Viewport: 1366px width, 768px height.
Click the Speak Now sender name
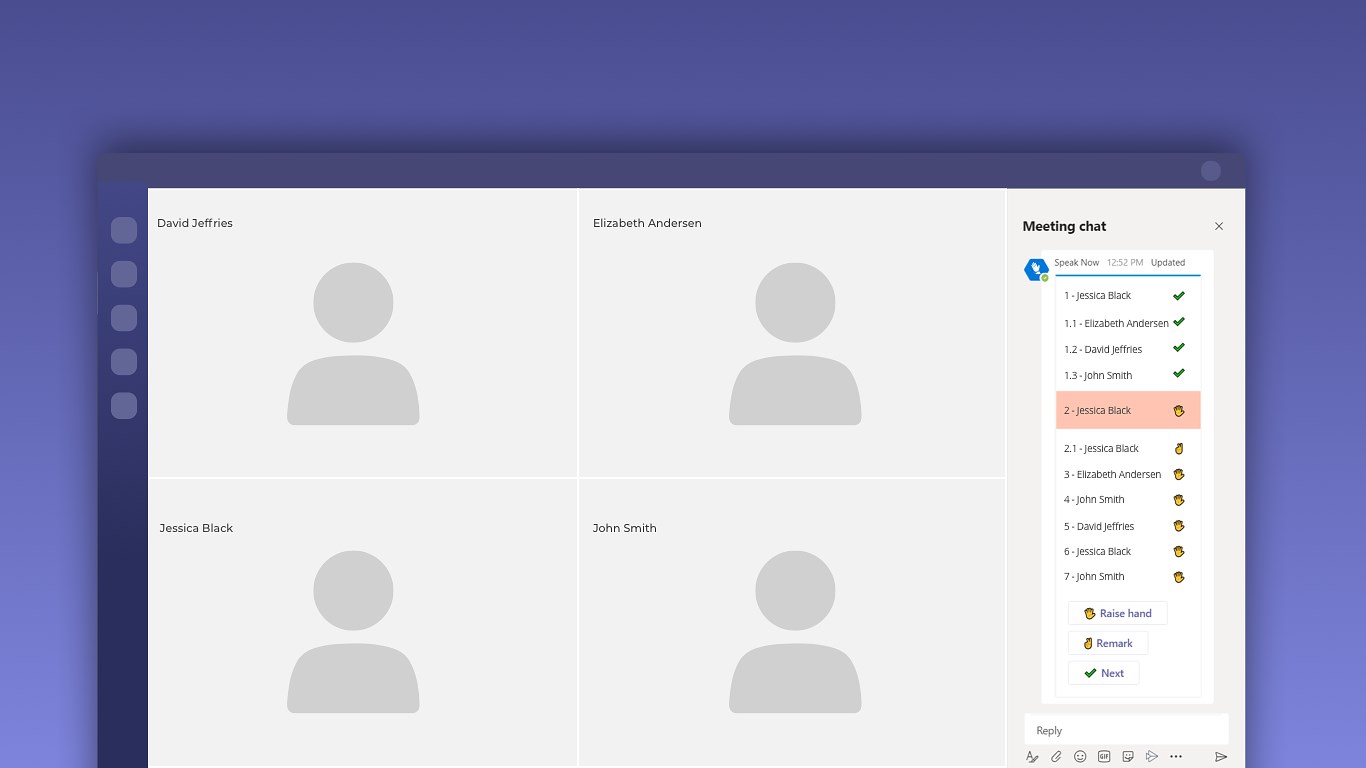[x=1076, y=263]
